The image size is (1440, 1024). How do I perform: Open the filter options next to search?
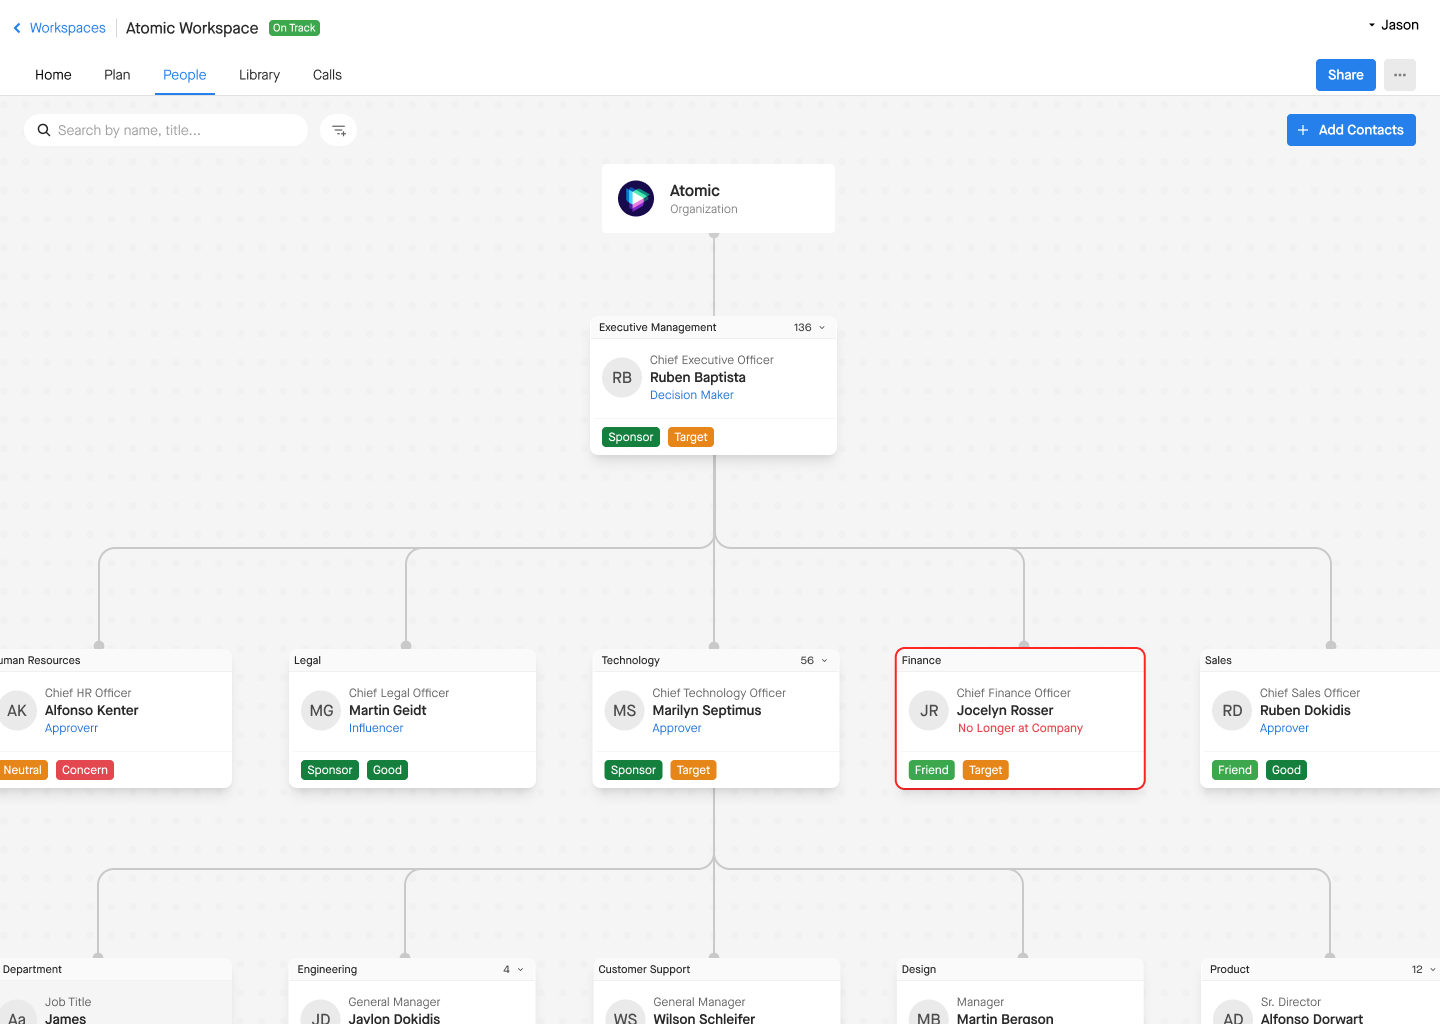(338, 129)
